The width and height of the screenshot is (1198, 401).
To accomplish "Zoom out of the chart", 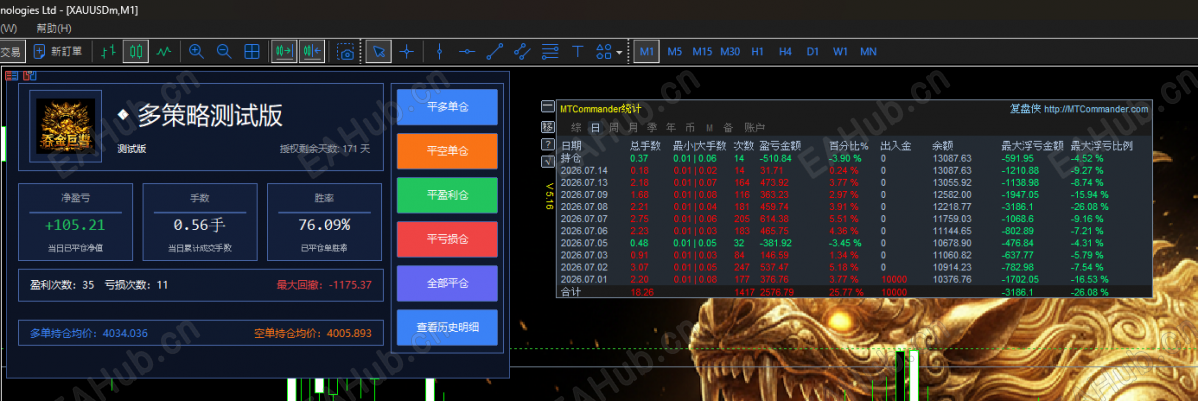I will point(224,51).
